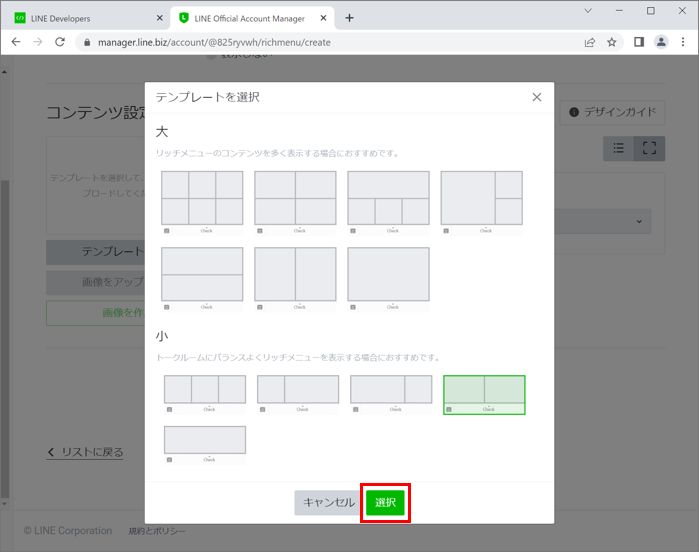
Task: Click the 画像をアップ button on background page
Action: coord(95,282)
